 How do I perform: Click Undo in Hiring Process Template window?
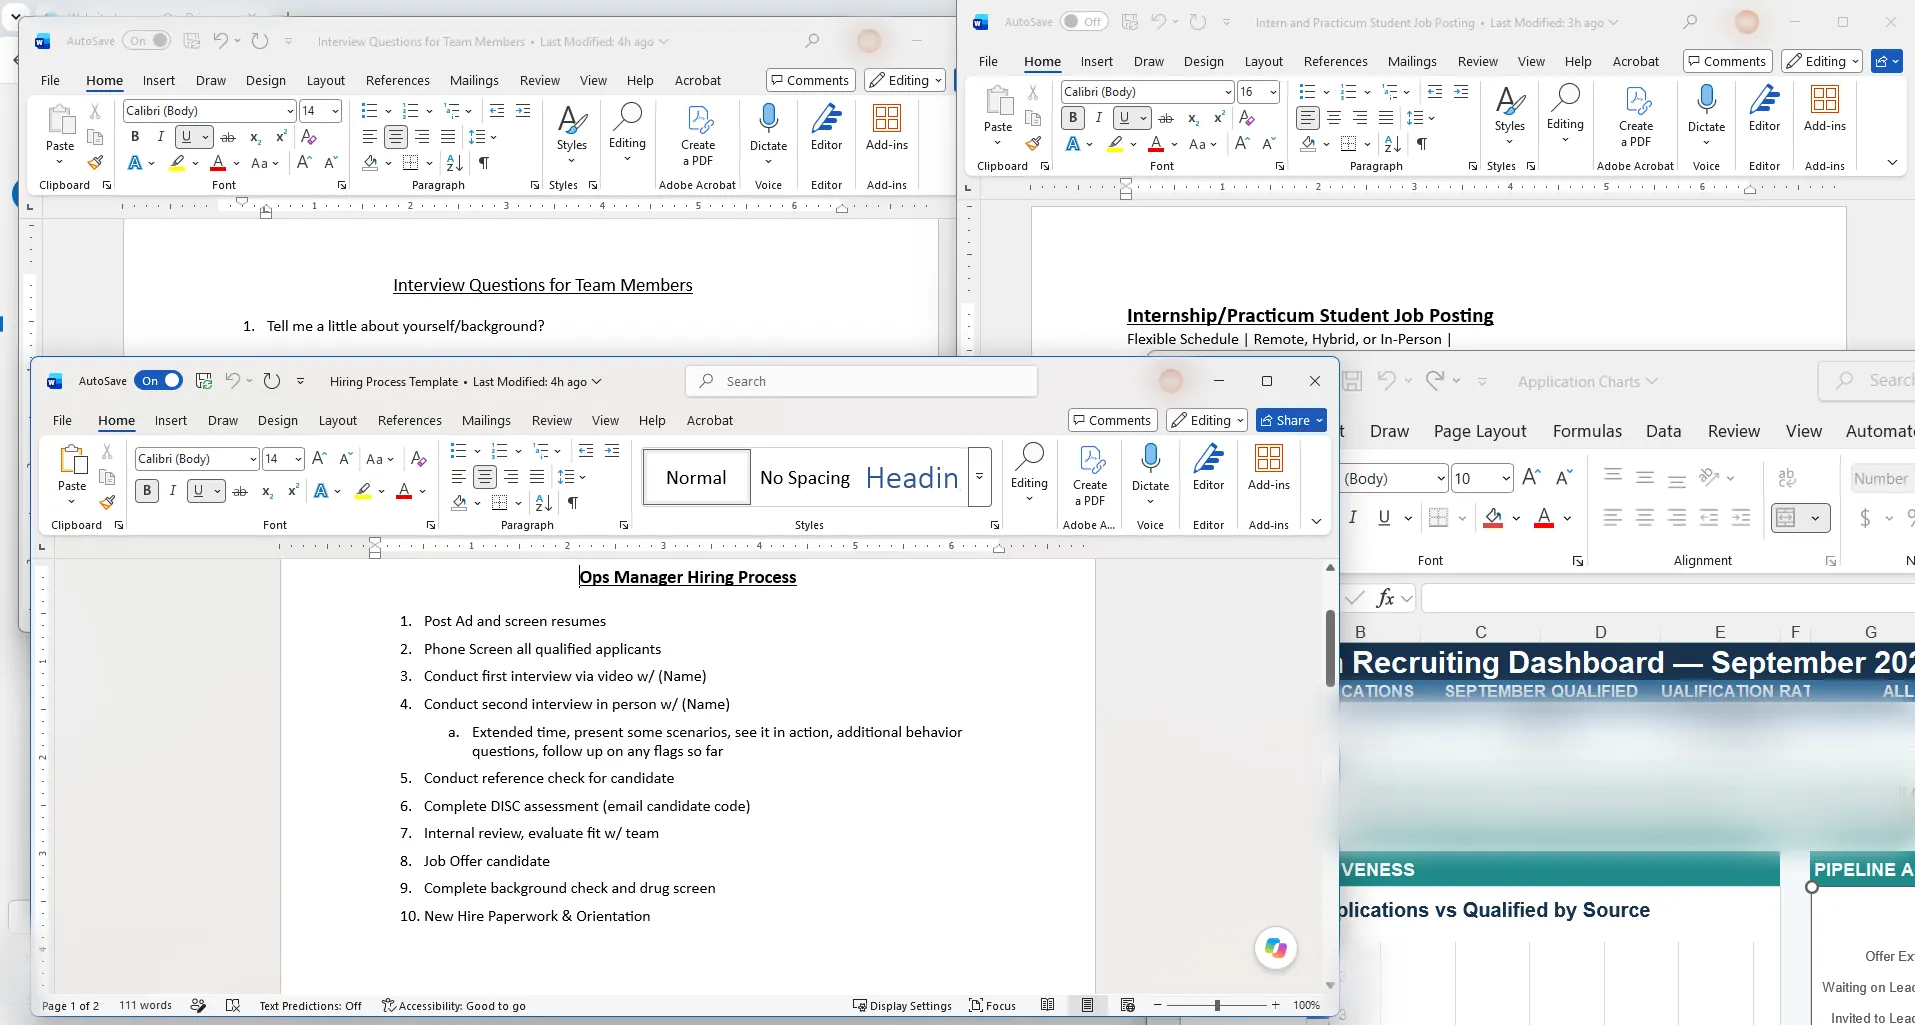pos(233,381)
